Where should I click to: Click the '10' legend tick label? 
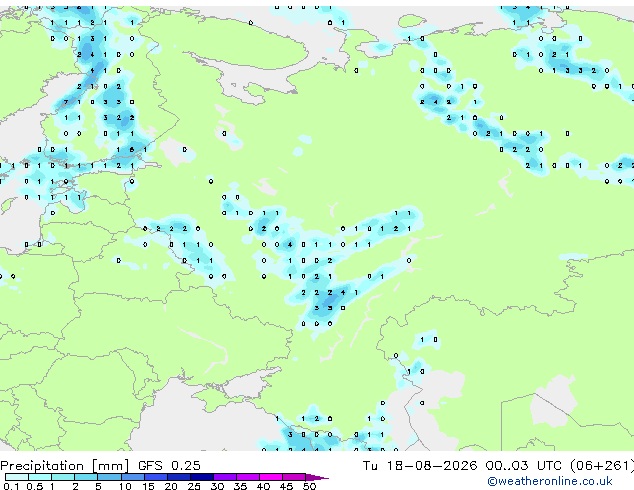point(125,486)
